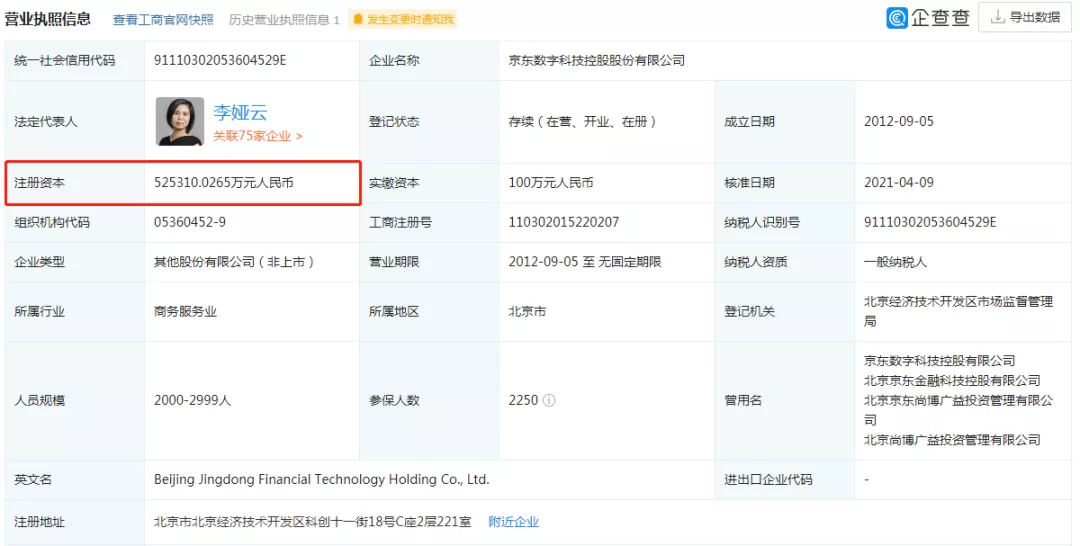Screen dimensions: 1080x546
Task: Select English name Beijing Jingdong Financial Technology Holding
Action: point(322,479)
